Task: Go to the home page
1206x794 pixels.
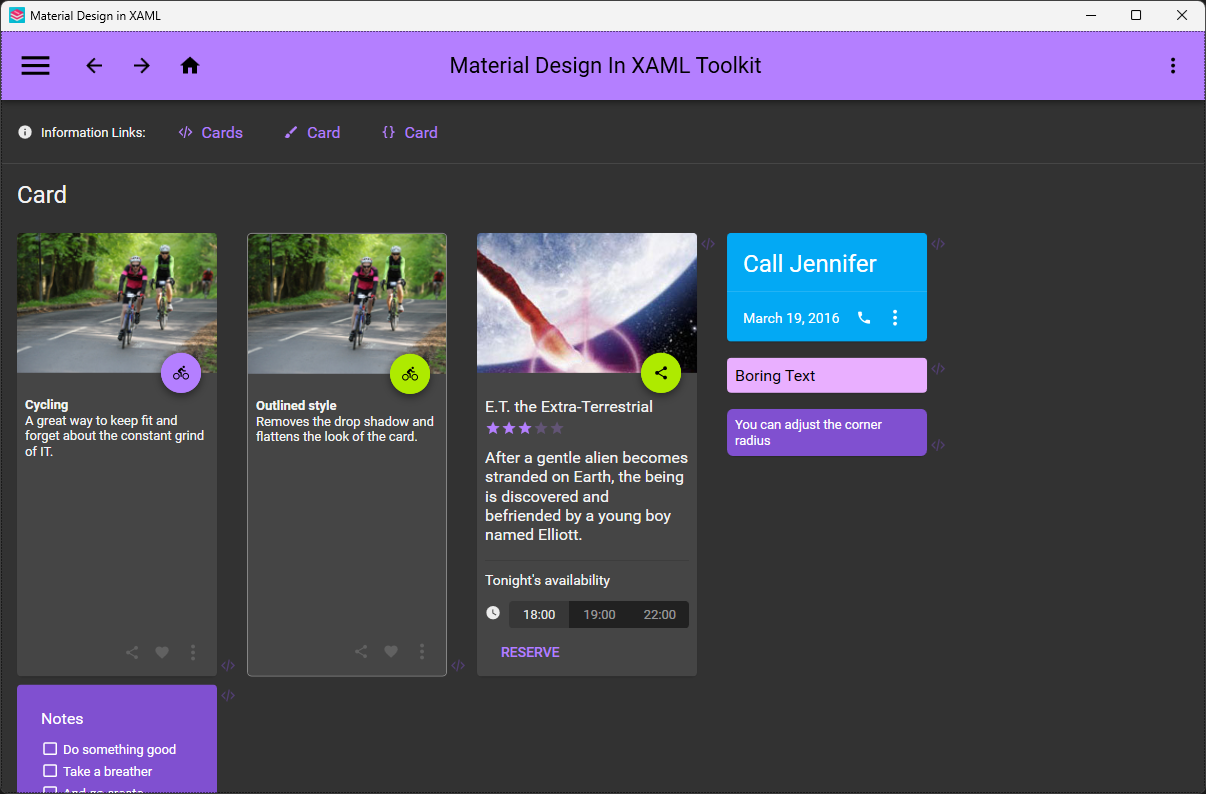Action: (190, 66)
